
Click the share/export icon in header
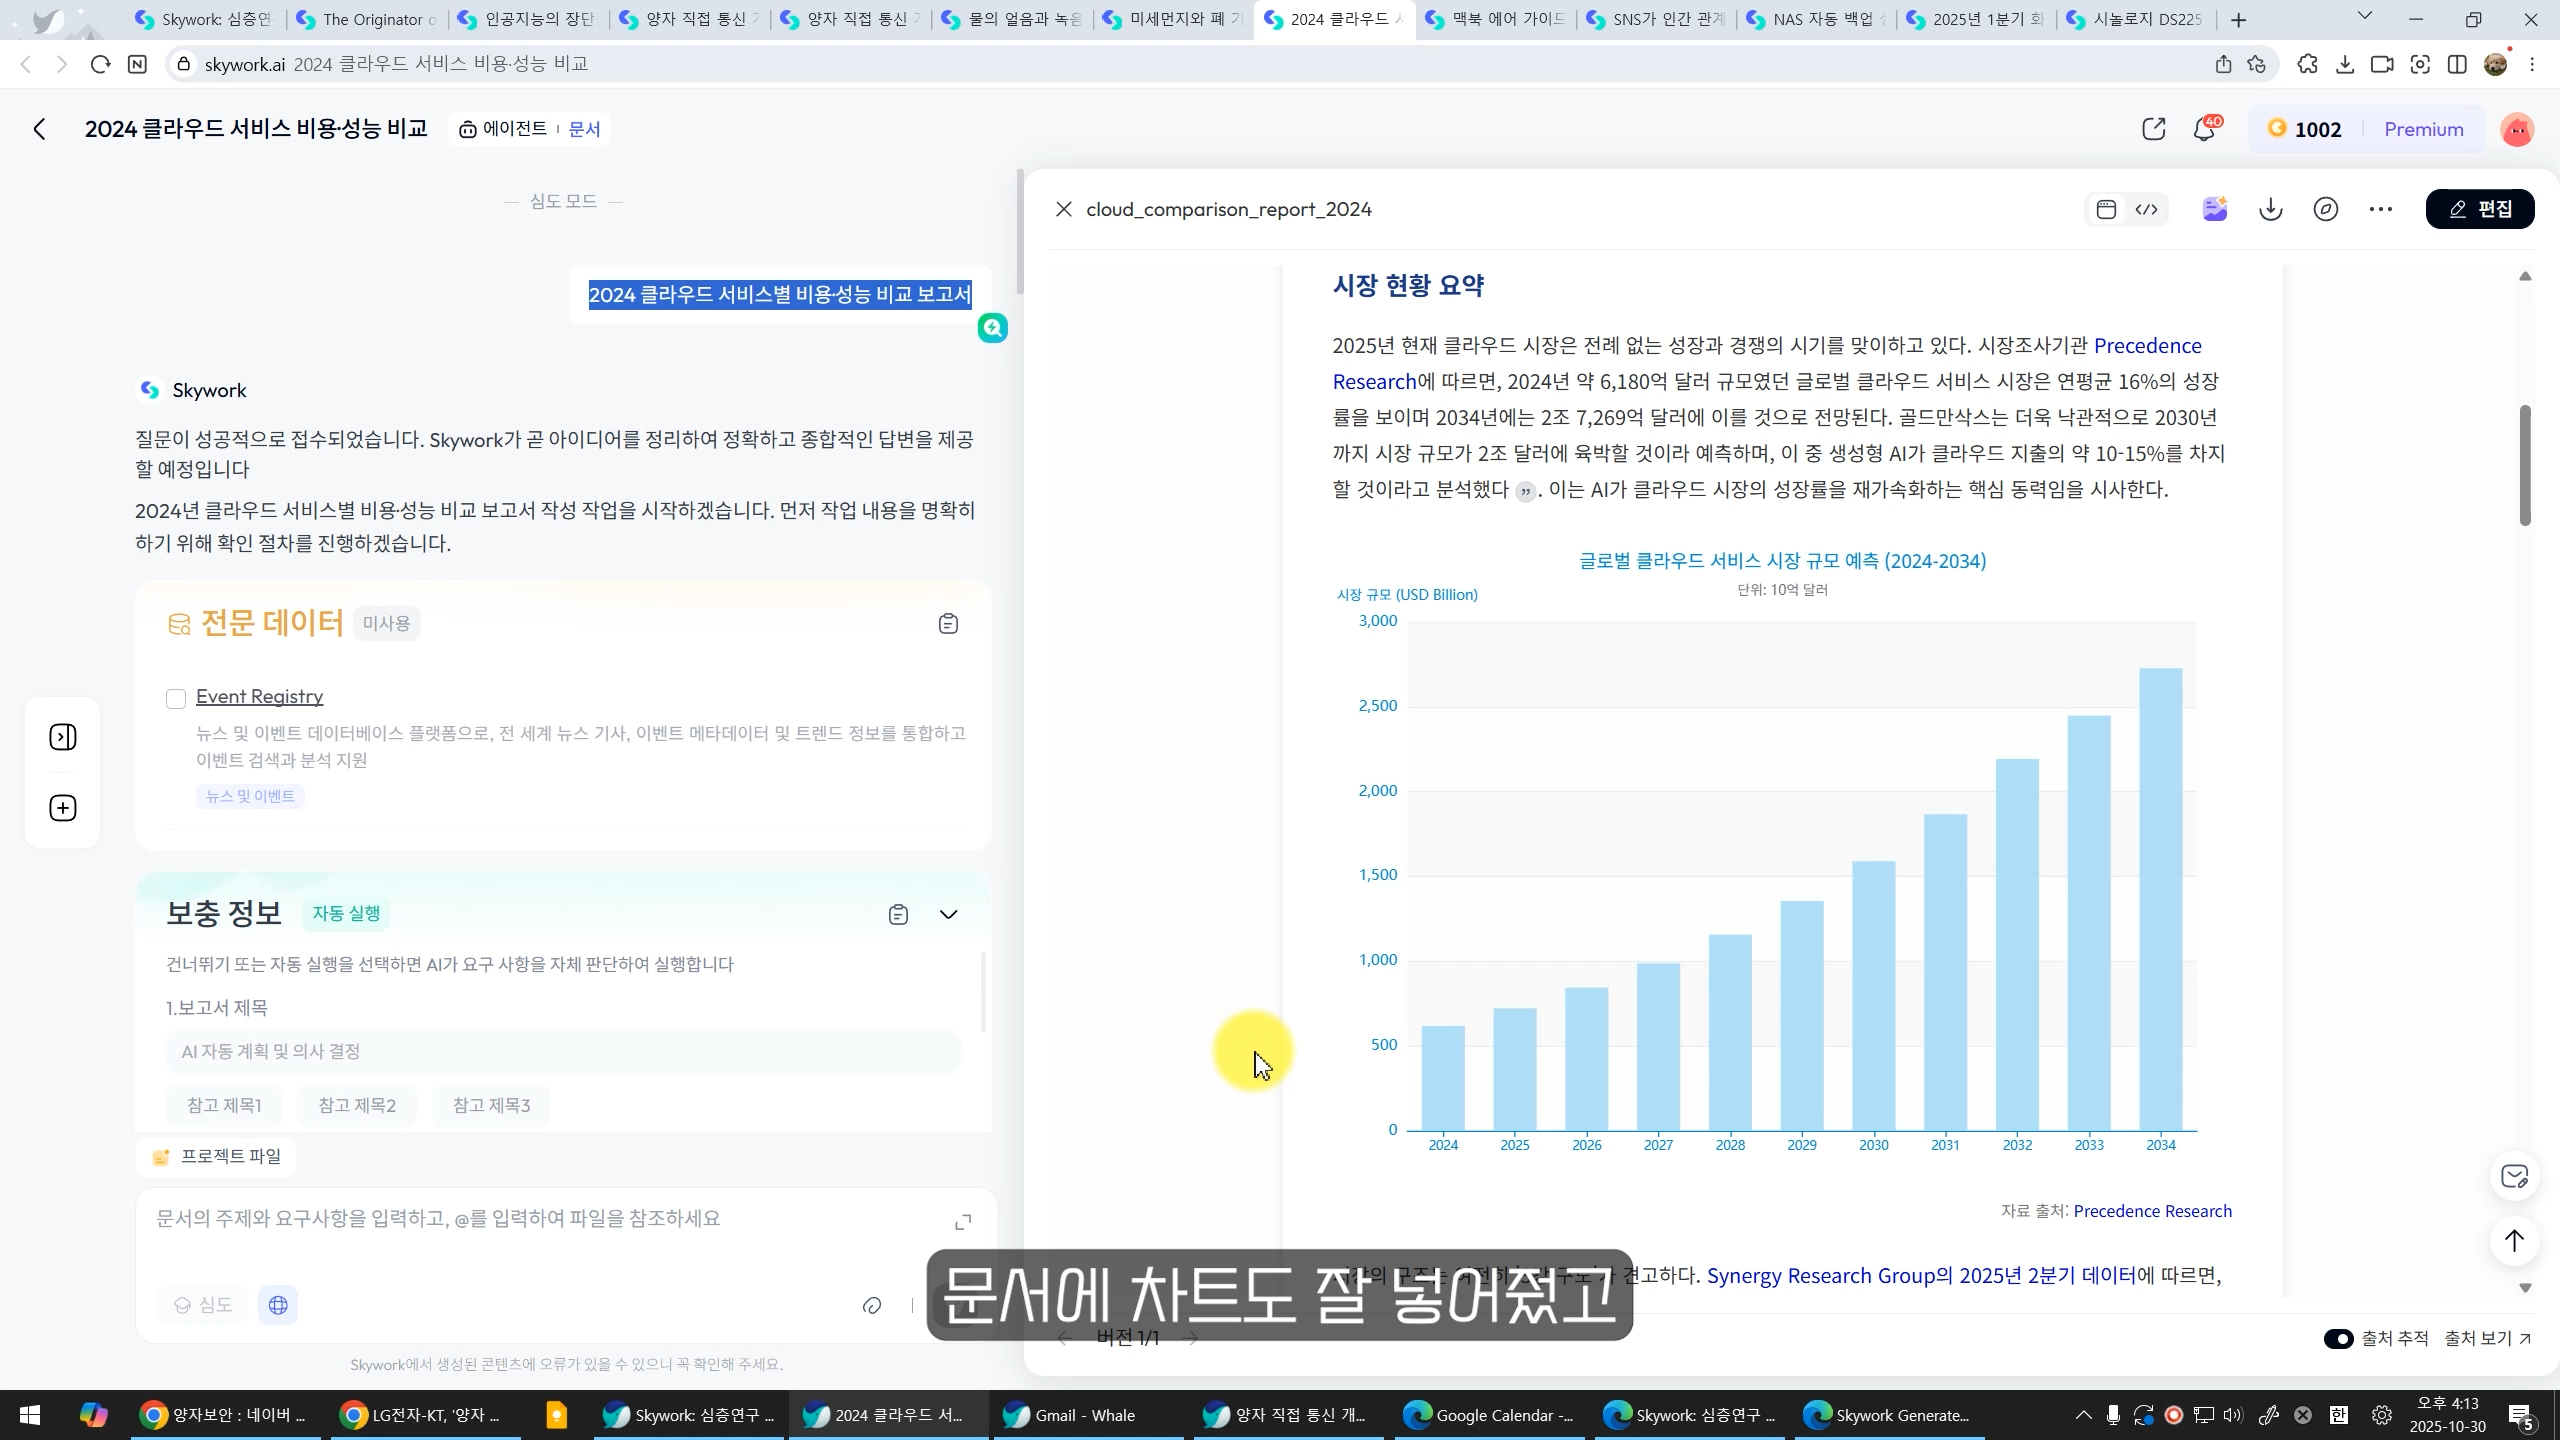pyautogui.click(x=2153, y=129)
